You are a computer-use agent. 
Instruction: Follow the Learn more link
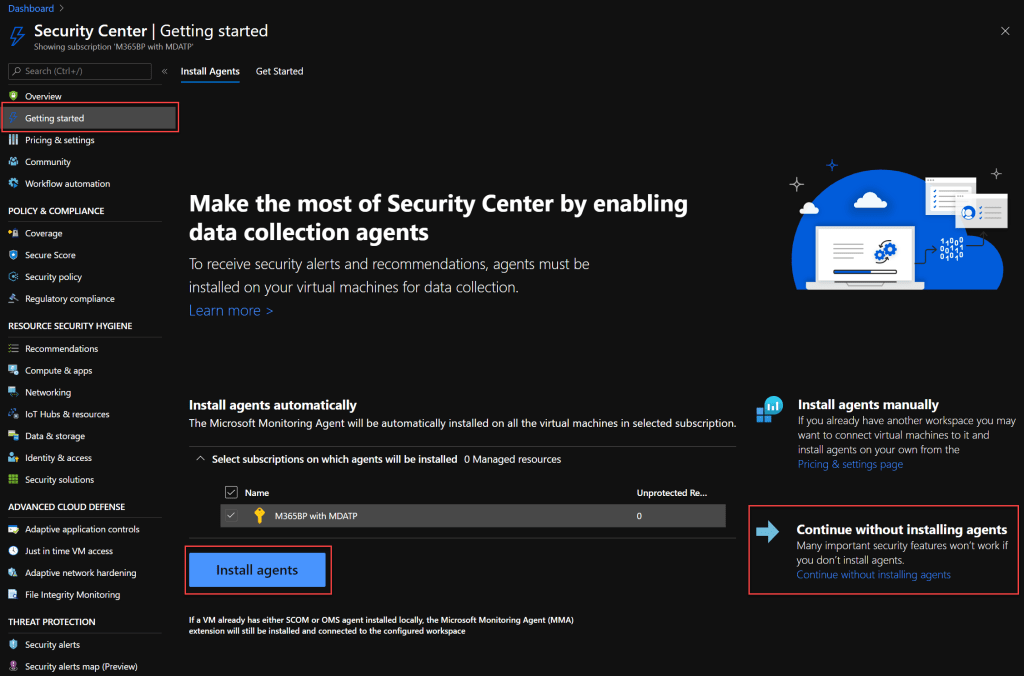click(231, 310)
